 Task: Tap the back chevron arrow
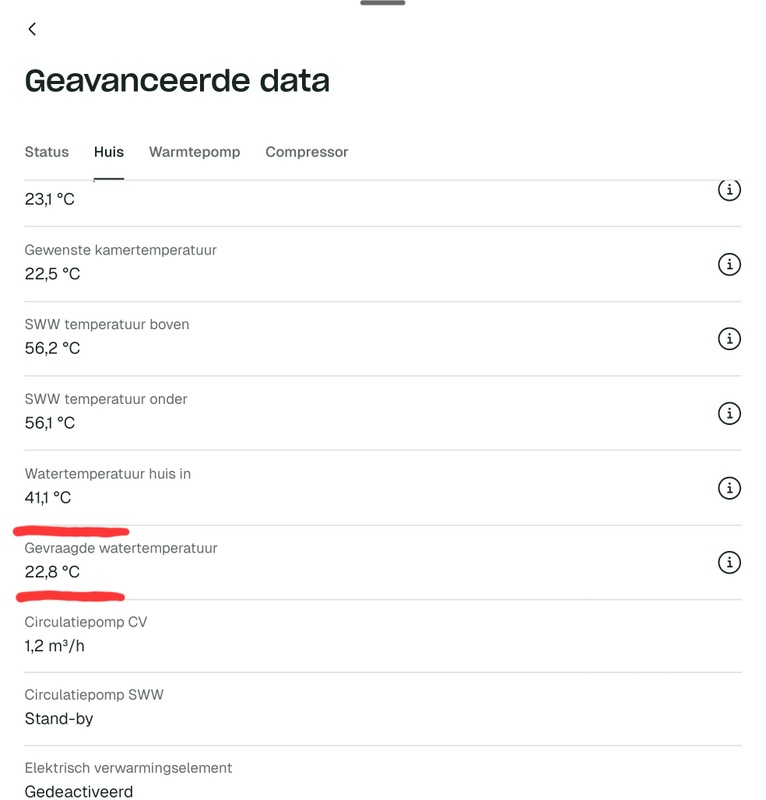click(30, 31)
